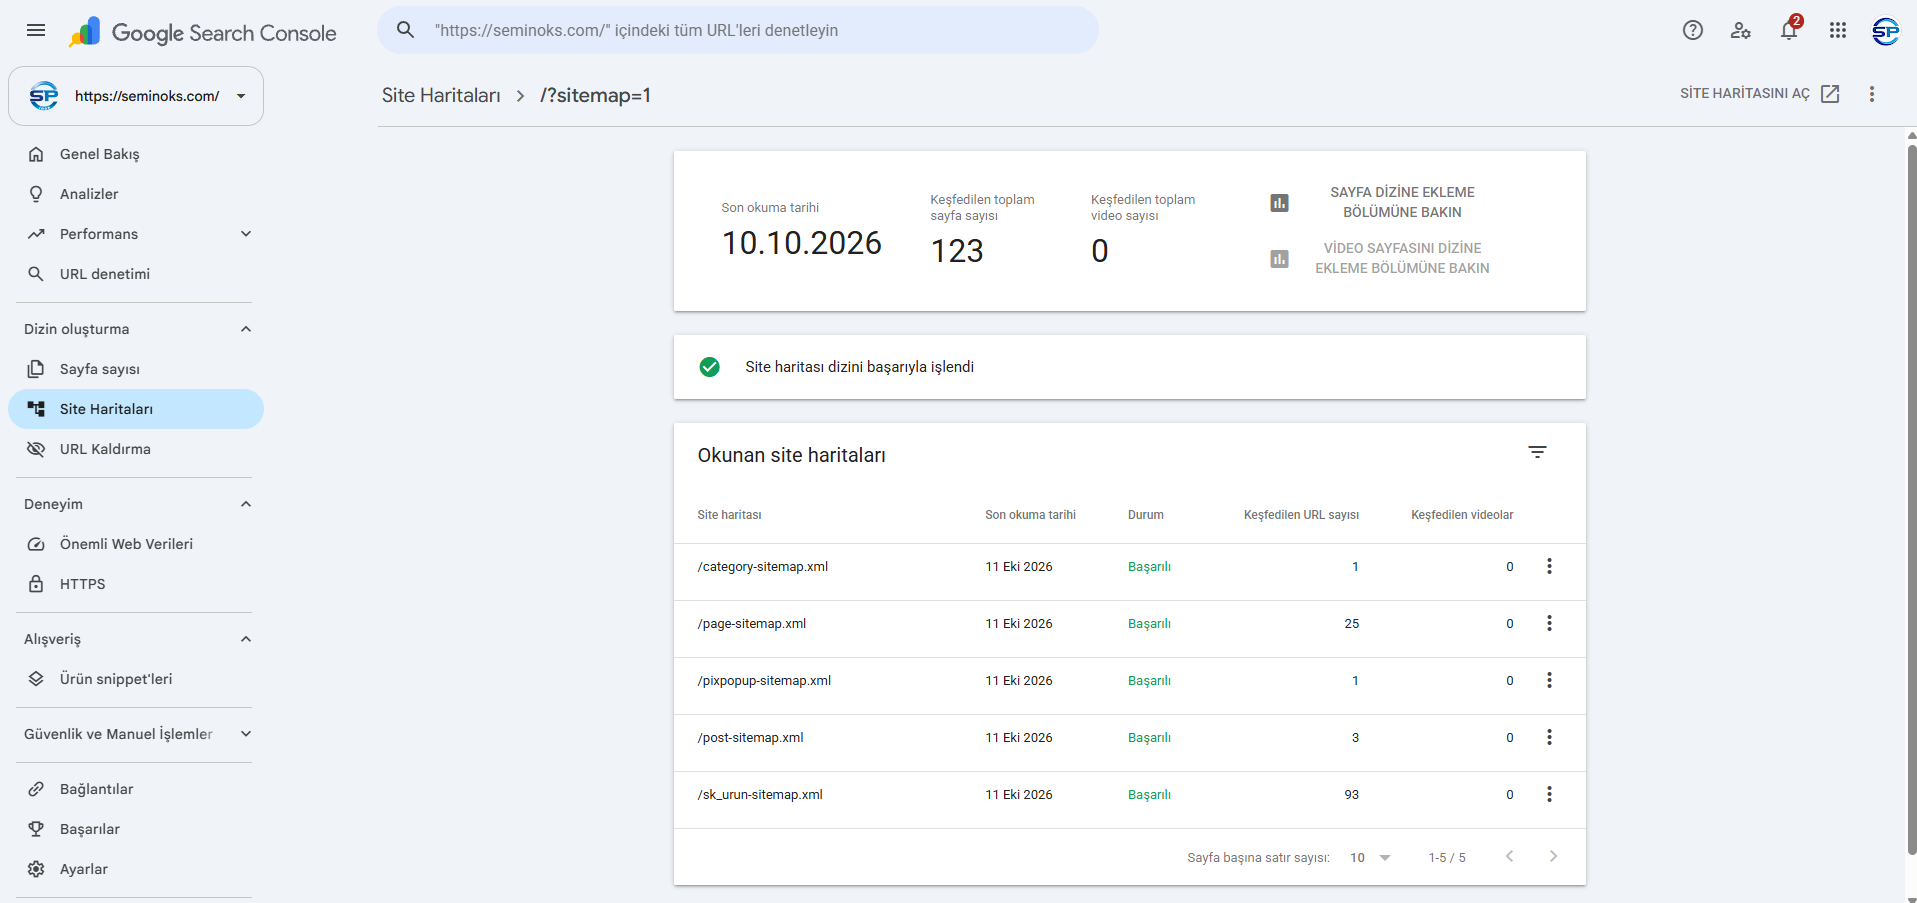Open the property selector dropdown
Image resolution: width=1917 pixels, height=903 pixels.
tap(136, 96)
